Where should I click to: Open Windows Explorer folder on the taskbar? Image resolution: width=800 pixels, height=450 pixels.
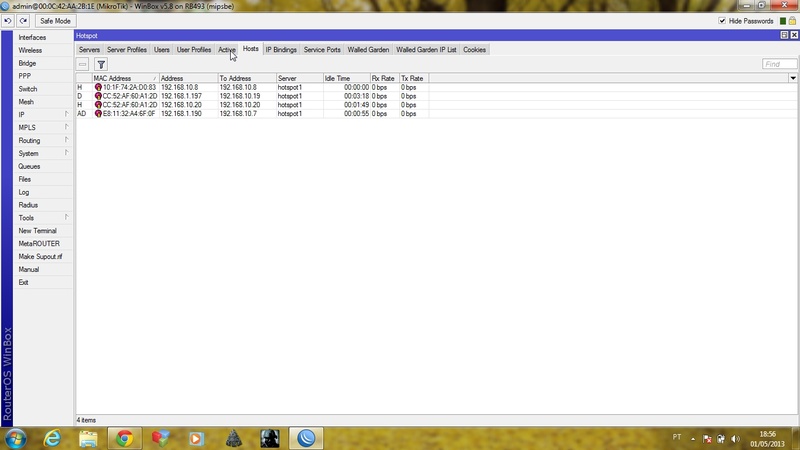tap(88, 438)
